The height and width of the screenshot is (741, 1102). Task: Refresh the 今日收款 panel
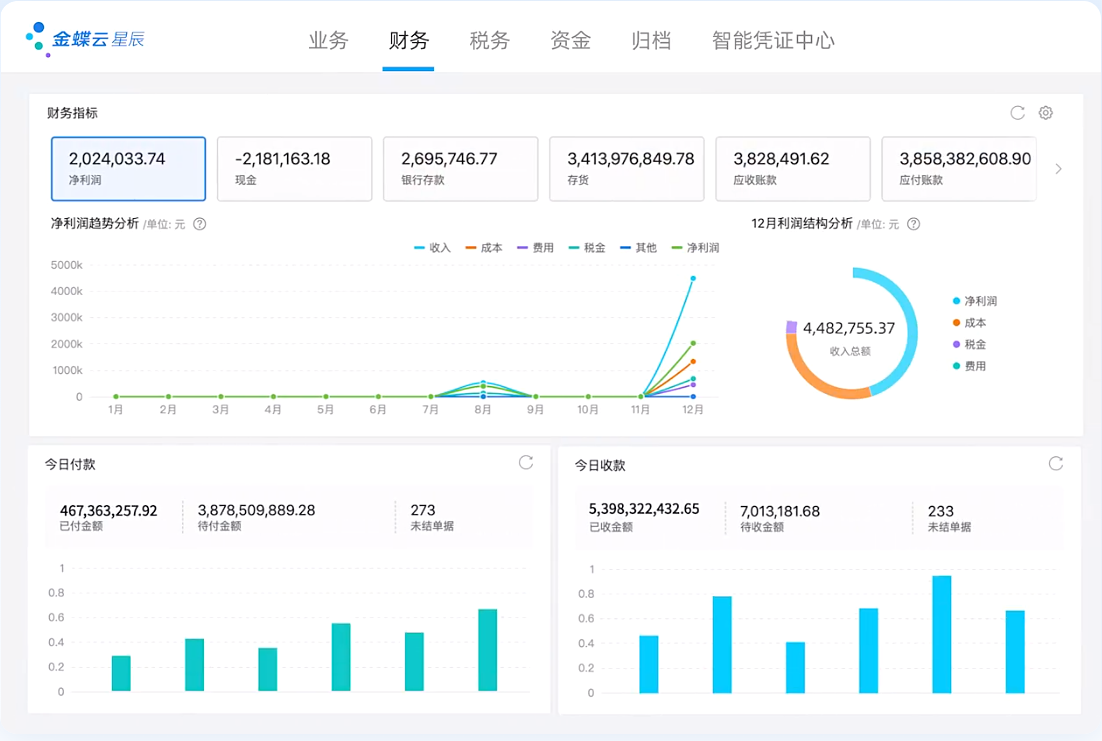(x=1056, y=463)
